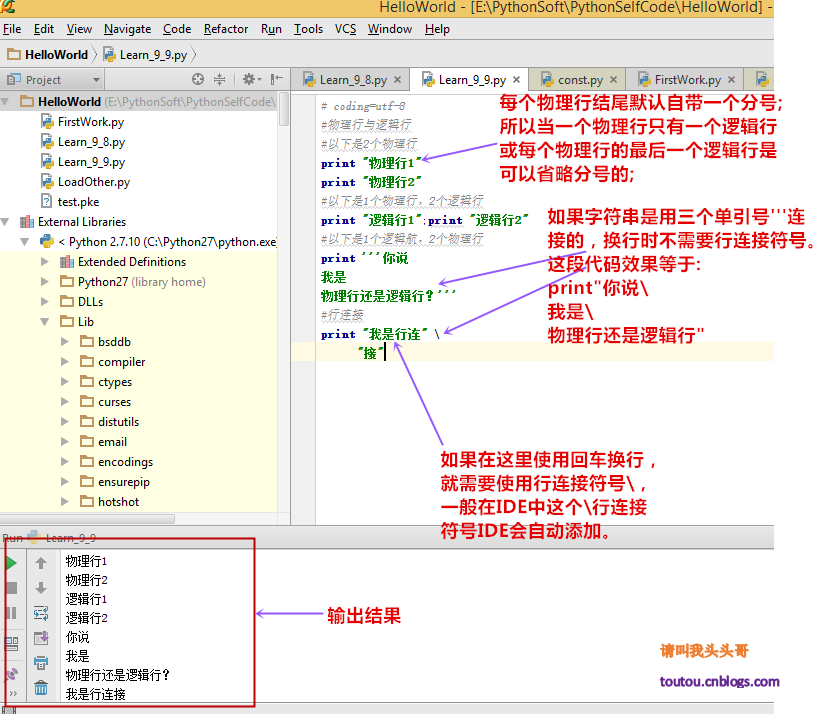This screenshot has height=714, width=819.
Task: Open the Edit menu
Action: point(44,29)
